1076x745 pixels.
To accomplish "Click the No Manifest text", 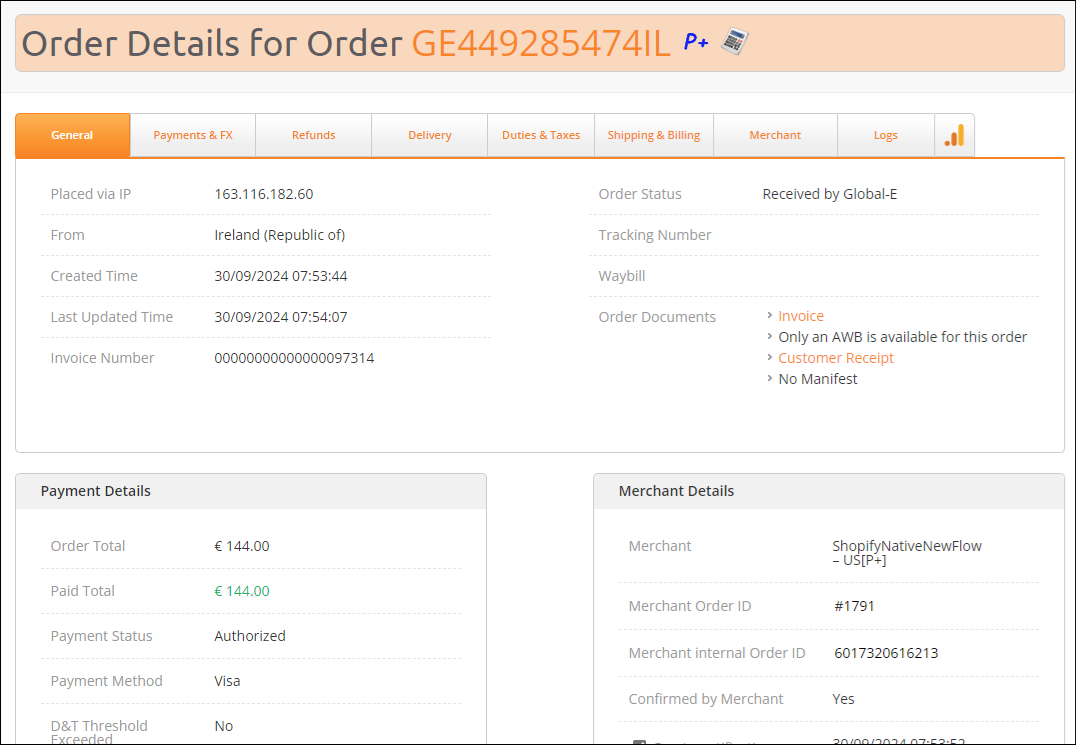I will tap(817, 379).
